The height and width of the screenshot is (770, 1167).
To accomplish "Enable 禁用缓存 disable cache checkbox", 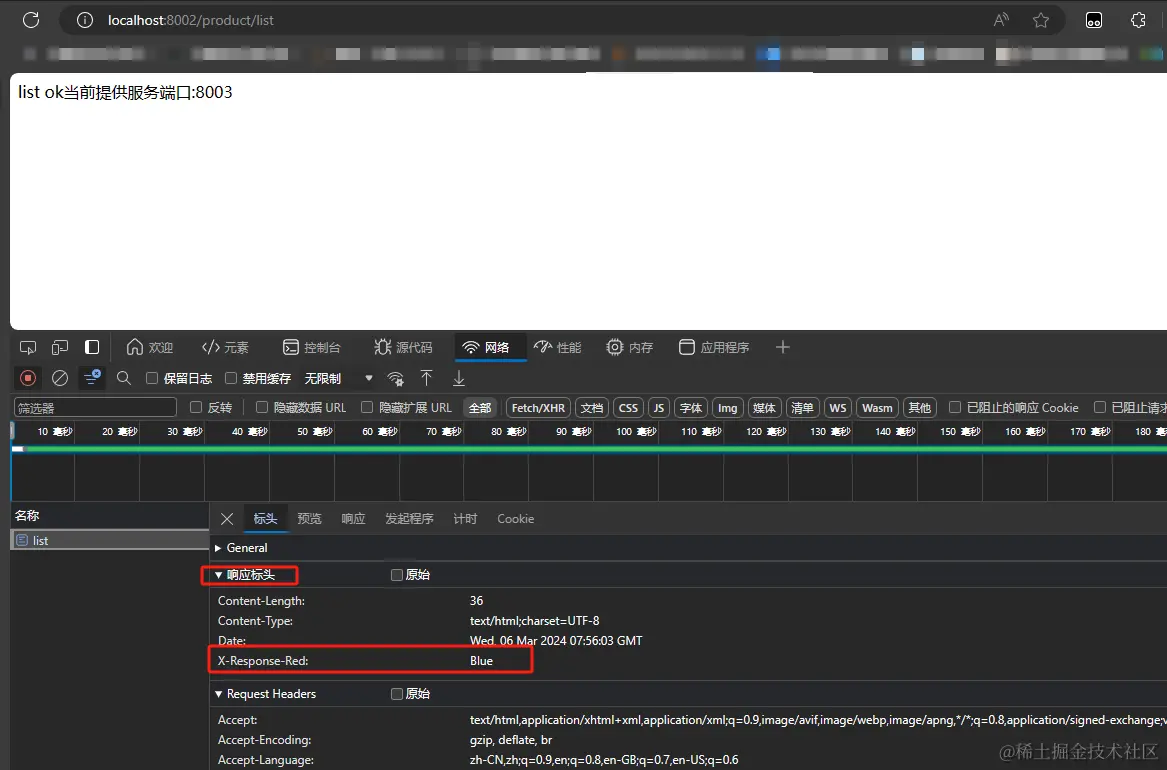I will 231,378.
